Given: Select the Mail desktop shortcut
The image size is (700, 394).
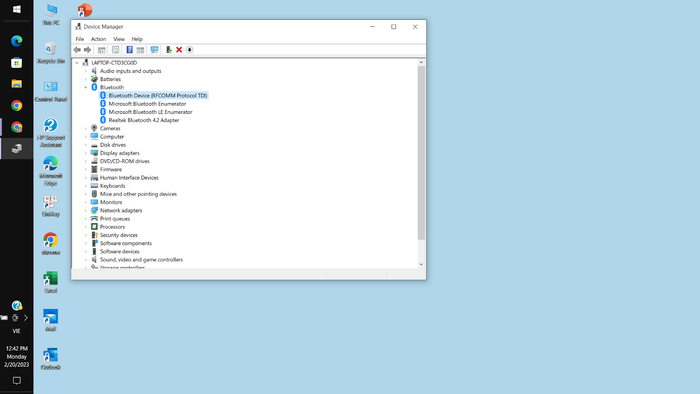Looking at the screenshot, I should (51, 320).
